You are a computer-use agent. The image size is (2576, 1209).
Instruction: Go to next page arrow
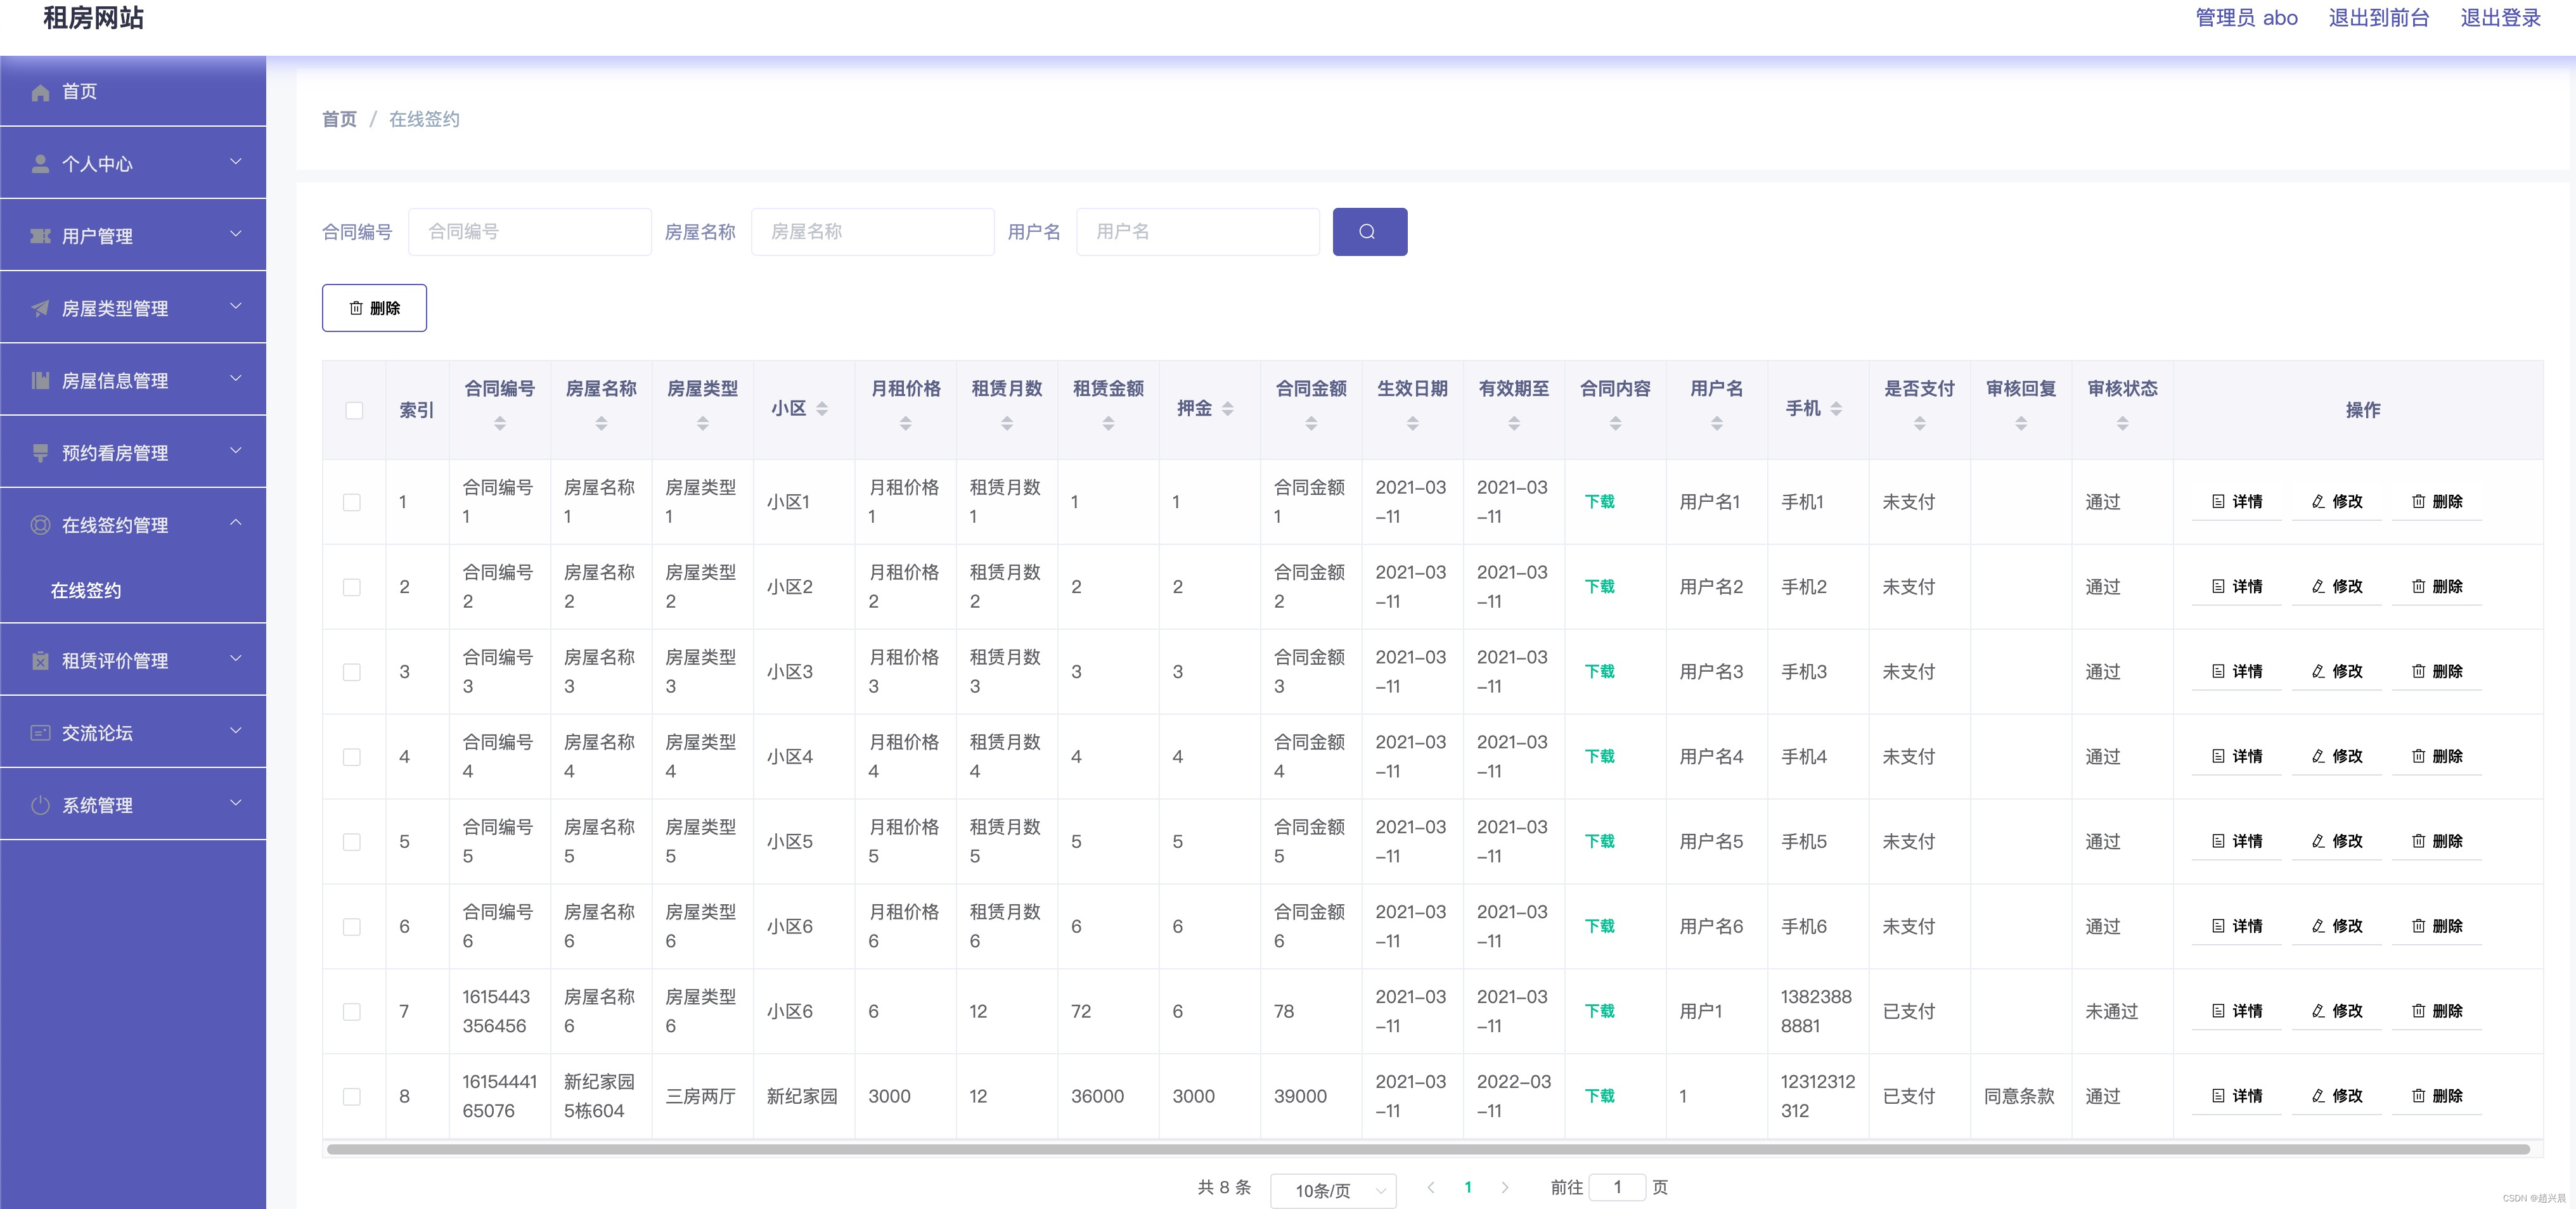coord(1505,1187)
